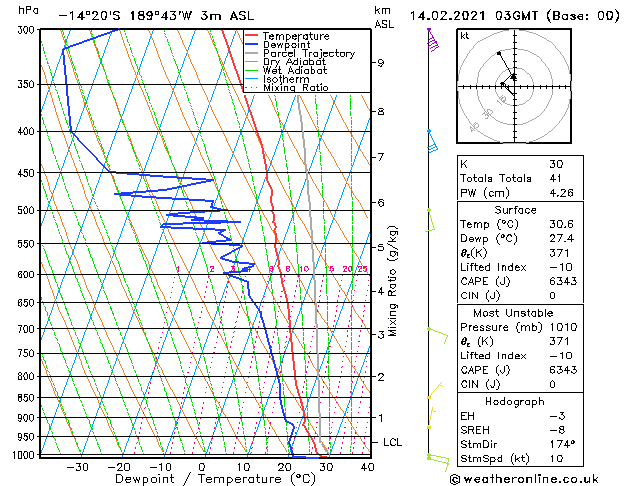Select the green surface wind barb at 1000 hPa

pyautogui.click(x=438, y=462)
